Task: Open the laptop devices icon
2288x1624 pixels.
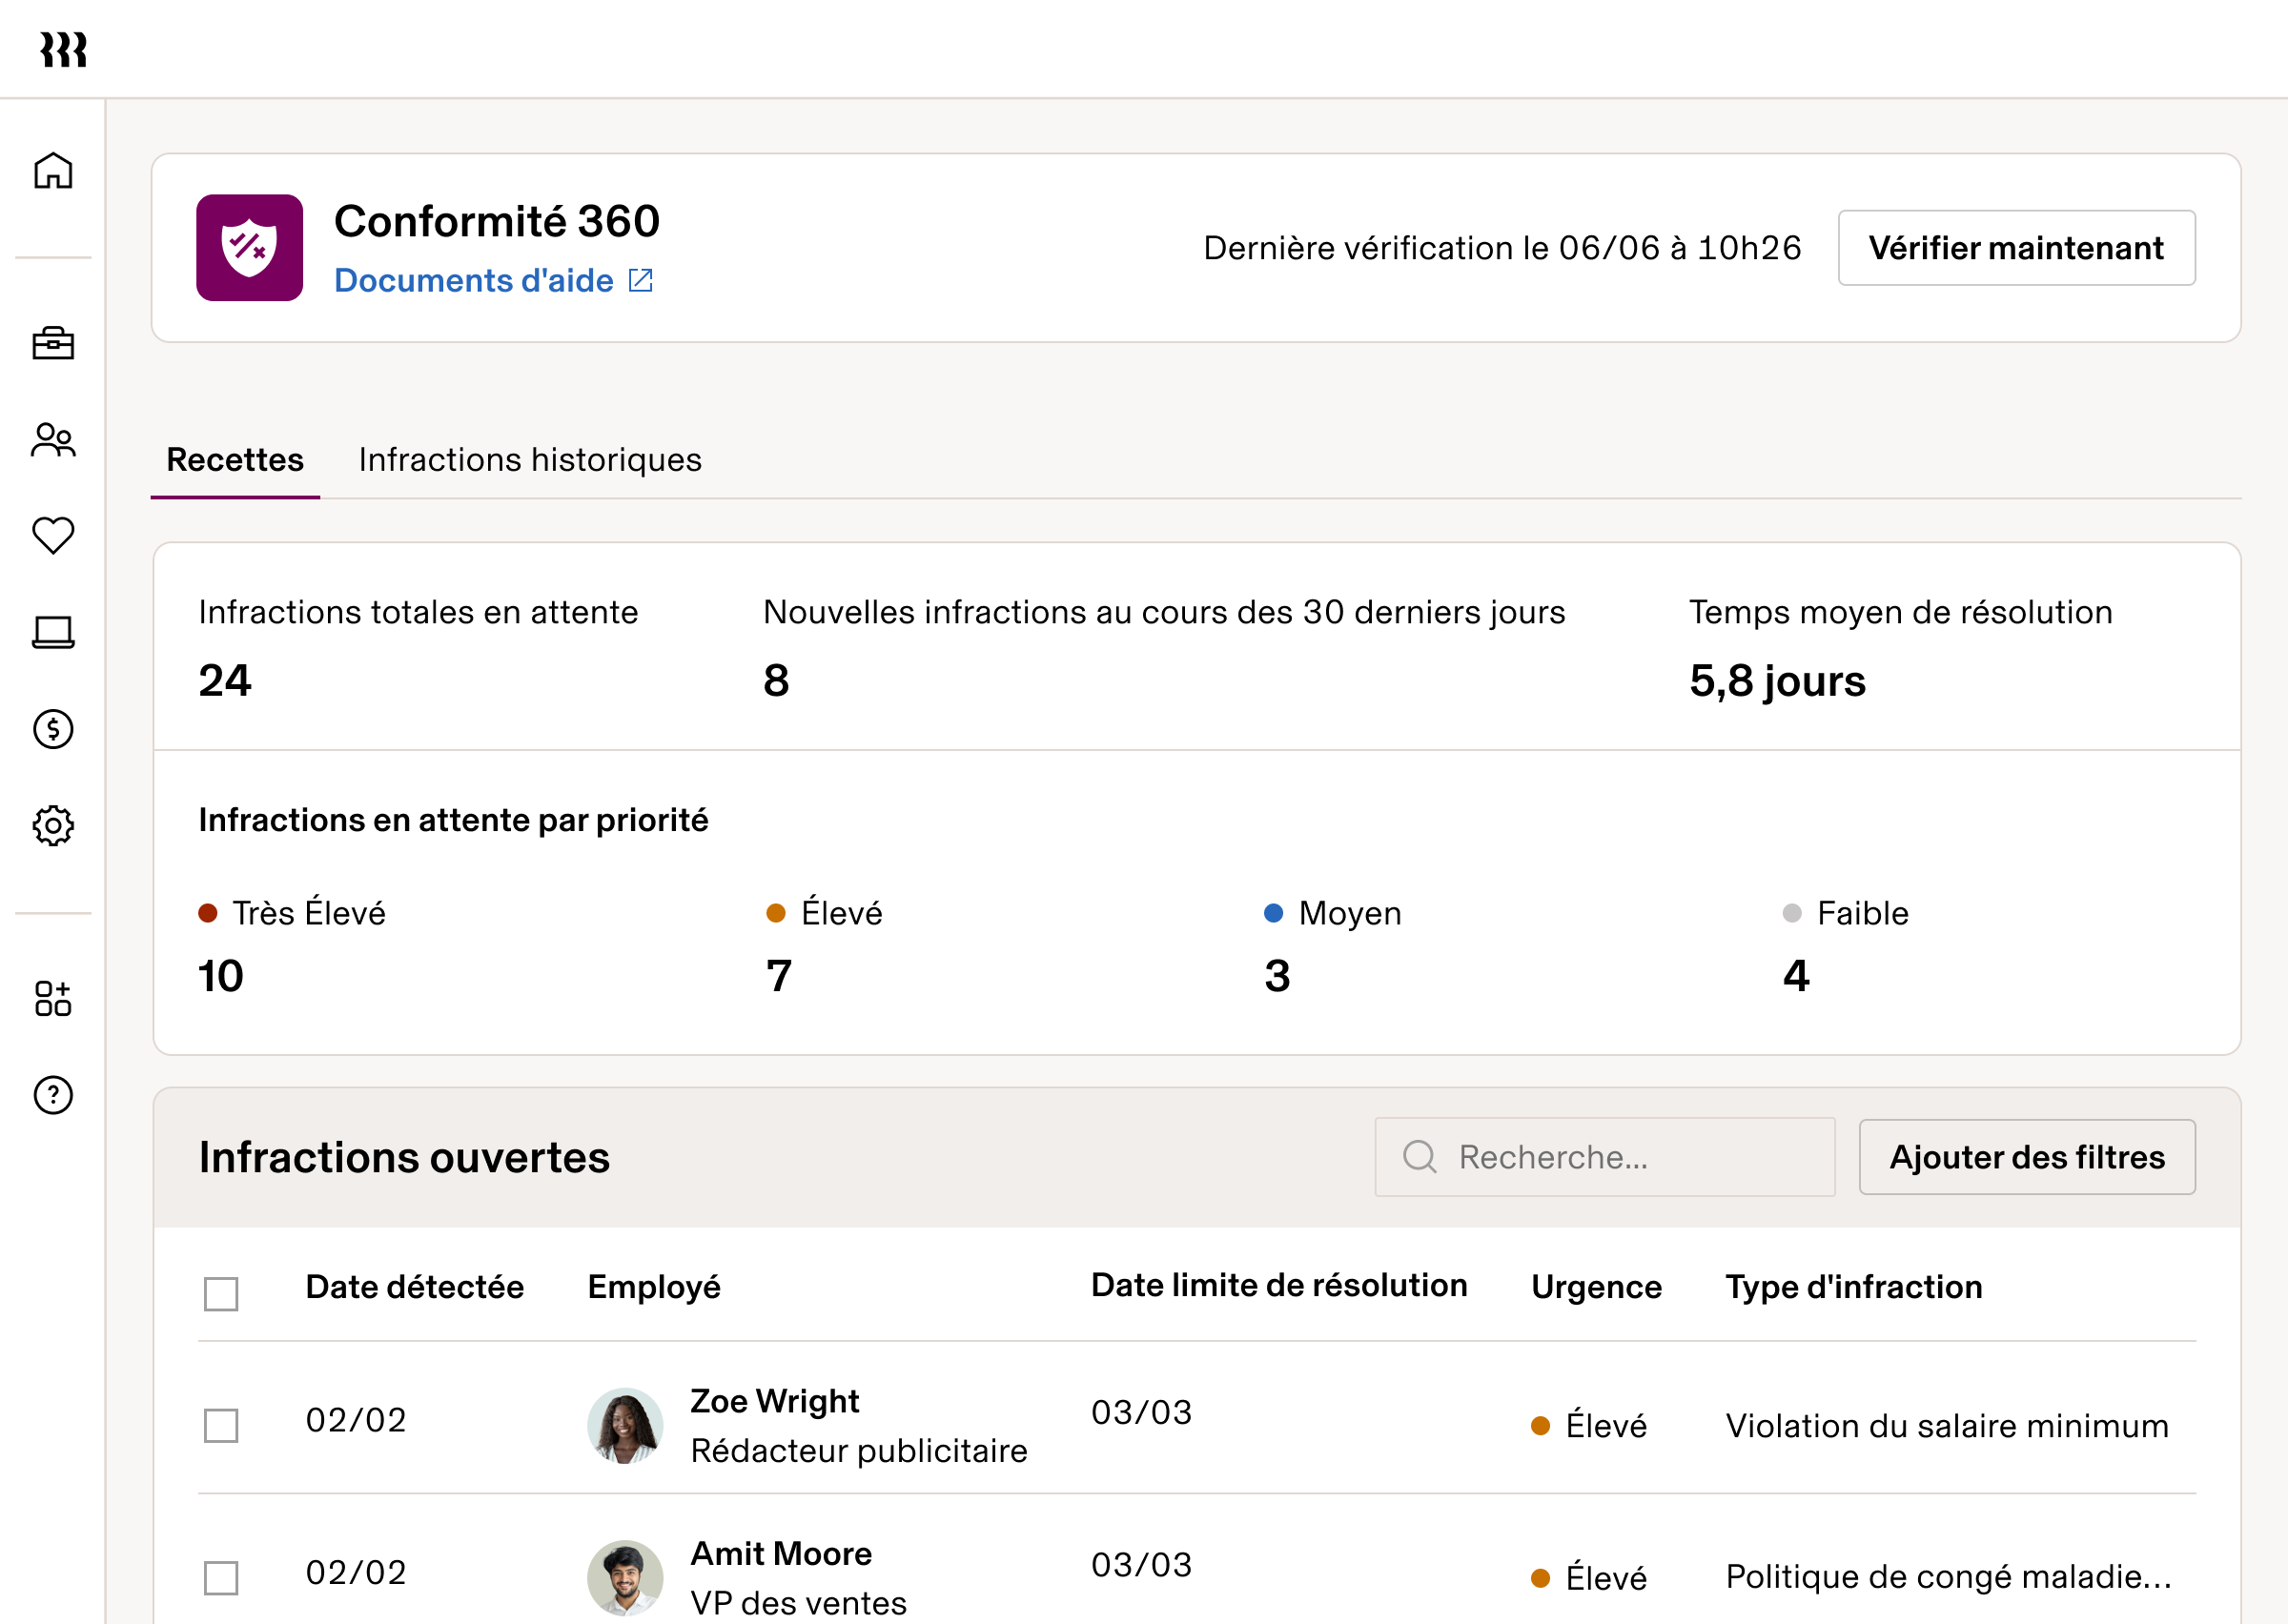Action: 53,632
